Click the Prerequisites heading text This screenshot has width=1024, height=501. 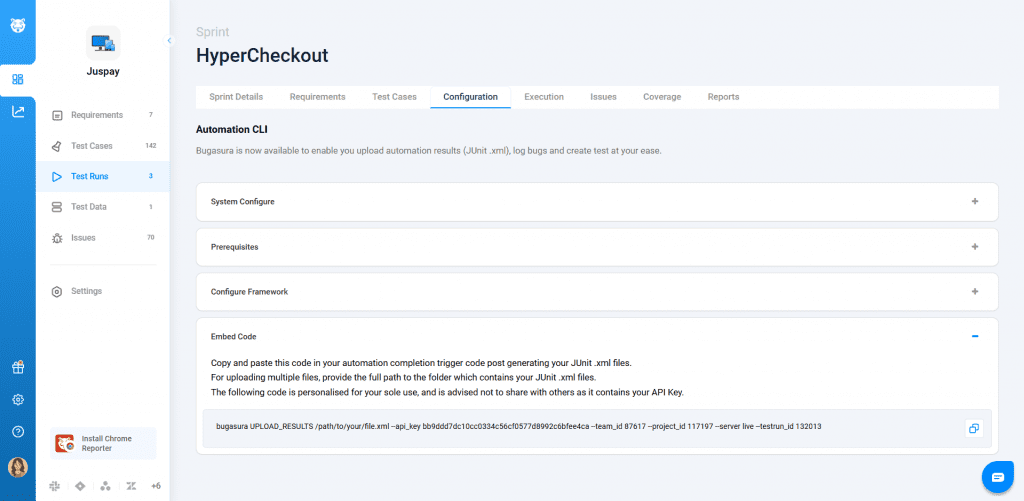pos(234,247)
